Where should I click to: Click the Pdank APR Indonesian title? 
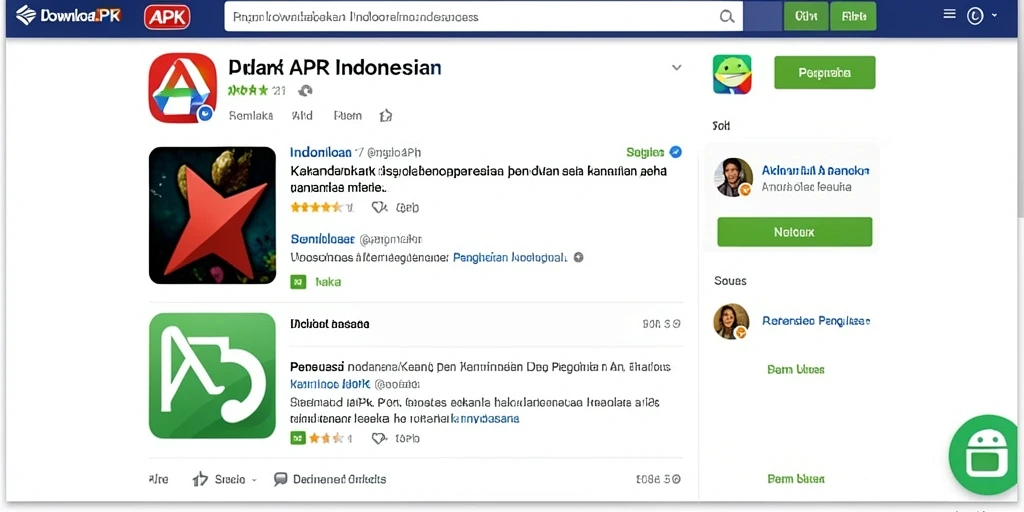pyautogui.click(x=335, y=67)
